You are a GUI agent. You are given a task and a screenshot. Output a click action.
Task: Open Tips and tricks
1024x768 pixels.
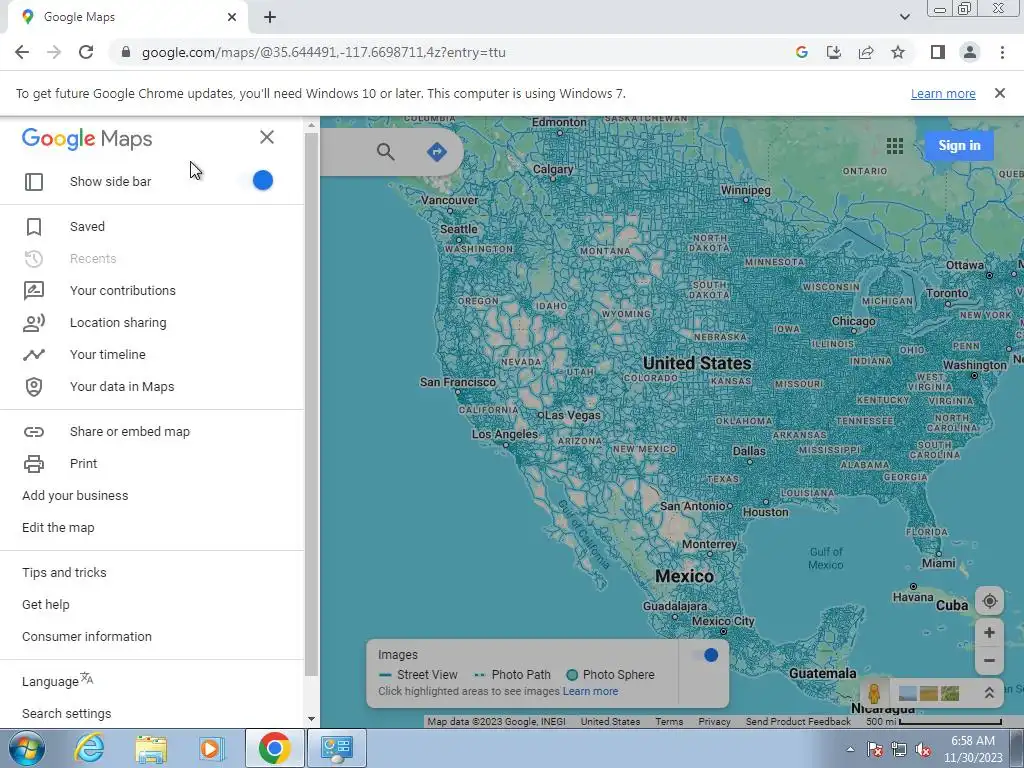[64, 573]
